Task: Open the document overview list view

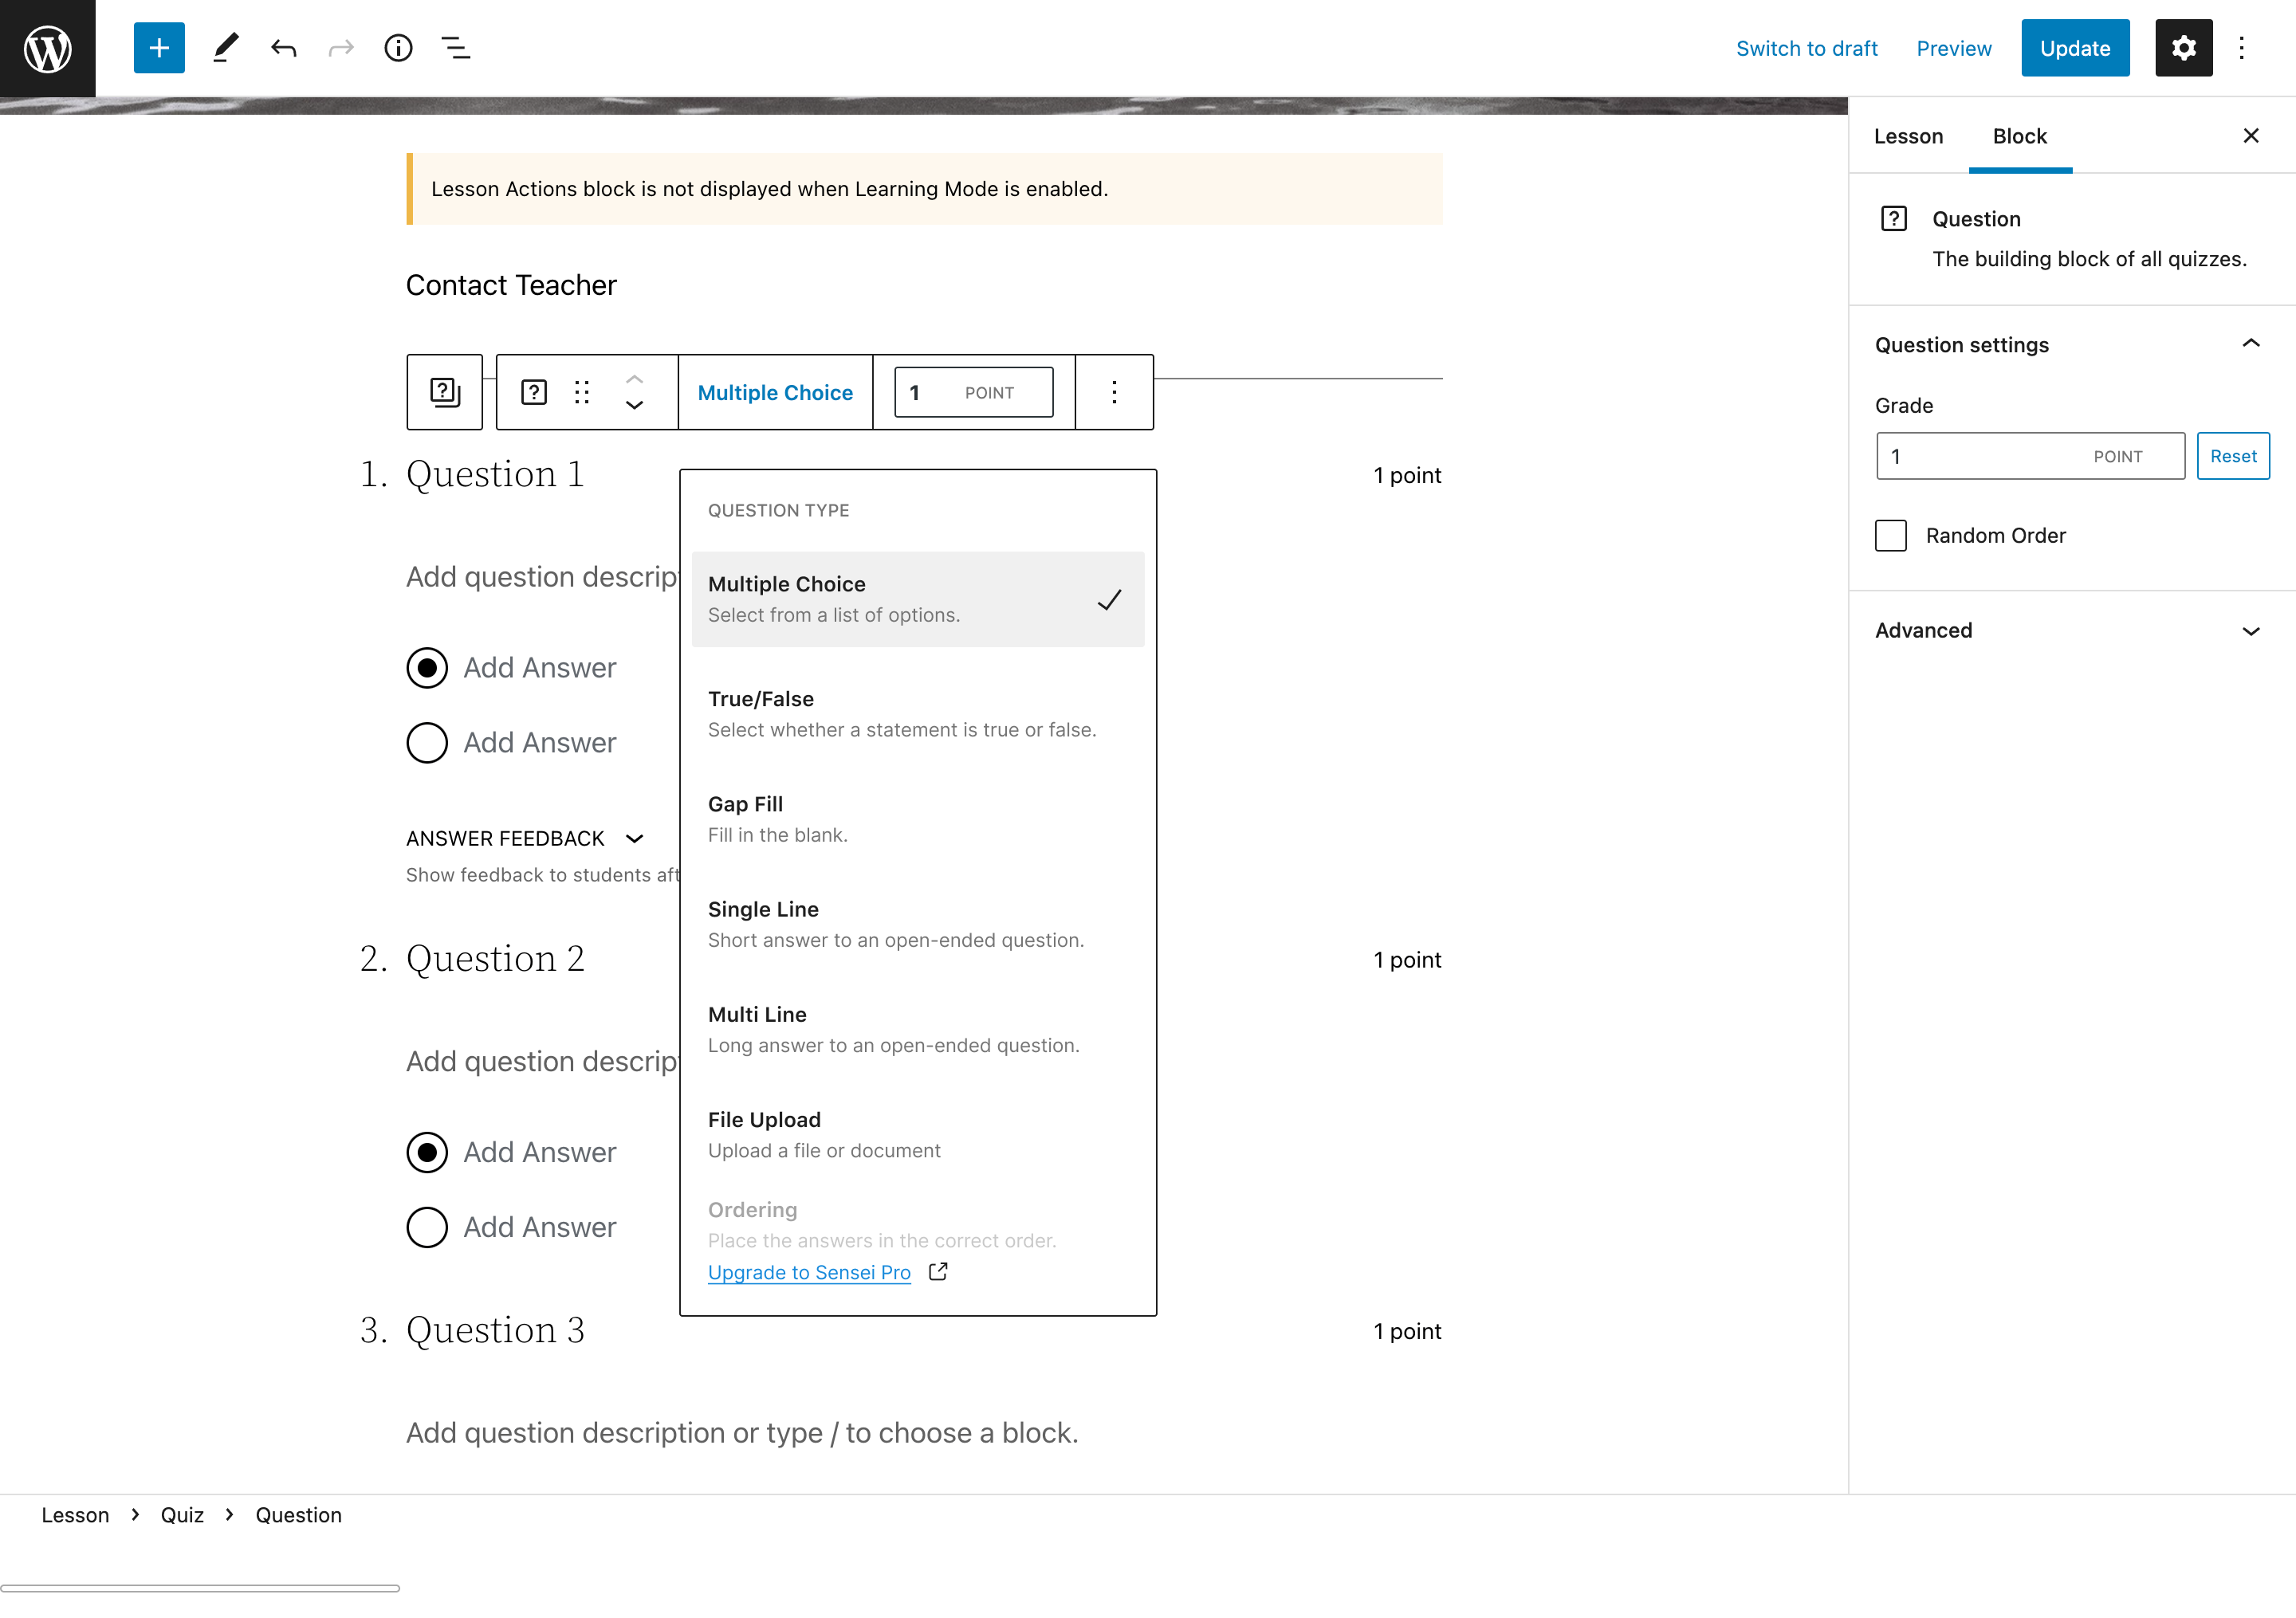Action: [456, 47]
